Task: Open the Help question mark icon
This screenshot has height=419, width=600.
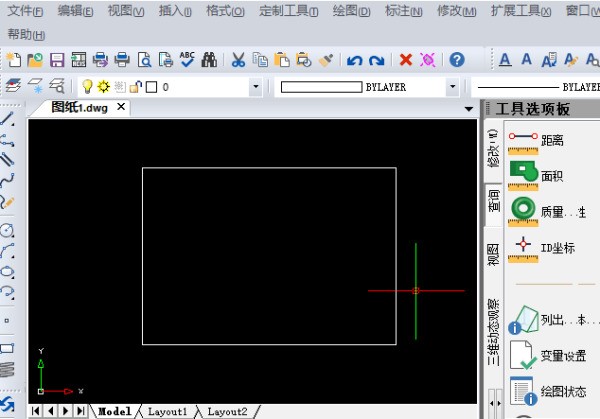Action: tap(456, 60)
